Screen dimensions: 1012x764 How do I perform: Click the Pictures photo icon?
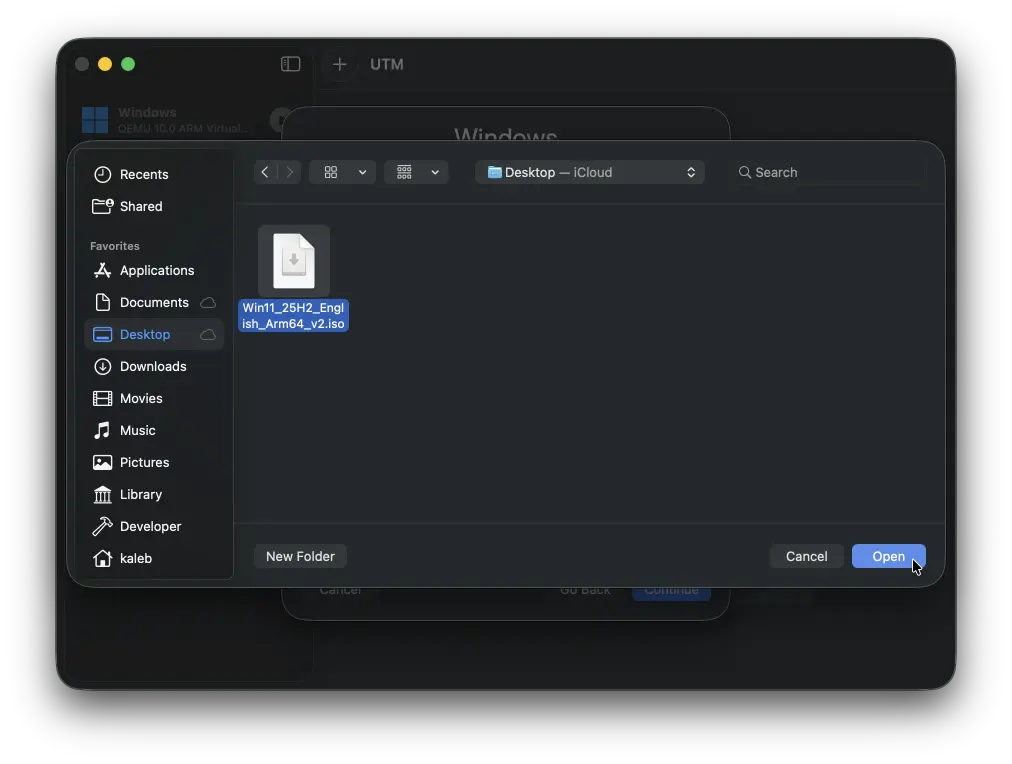[103, 462]
